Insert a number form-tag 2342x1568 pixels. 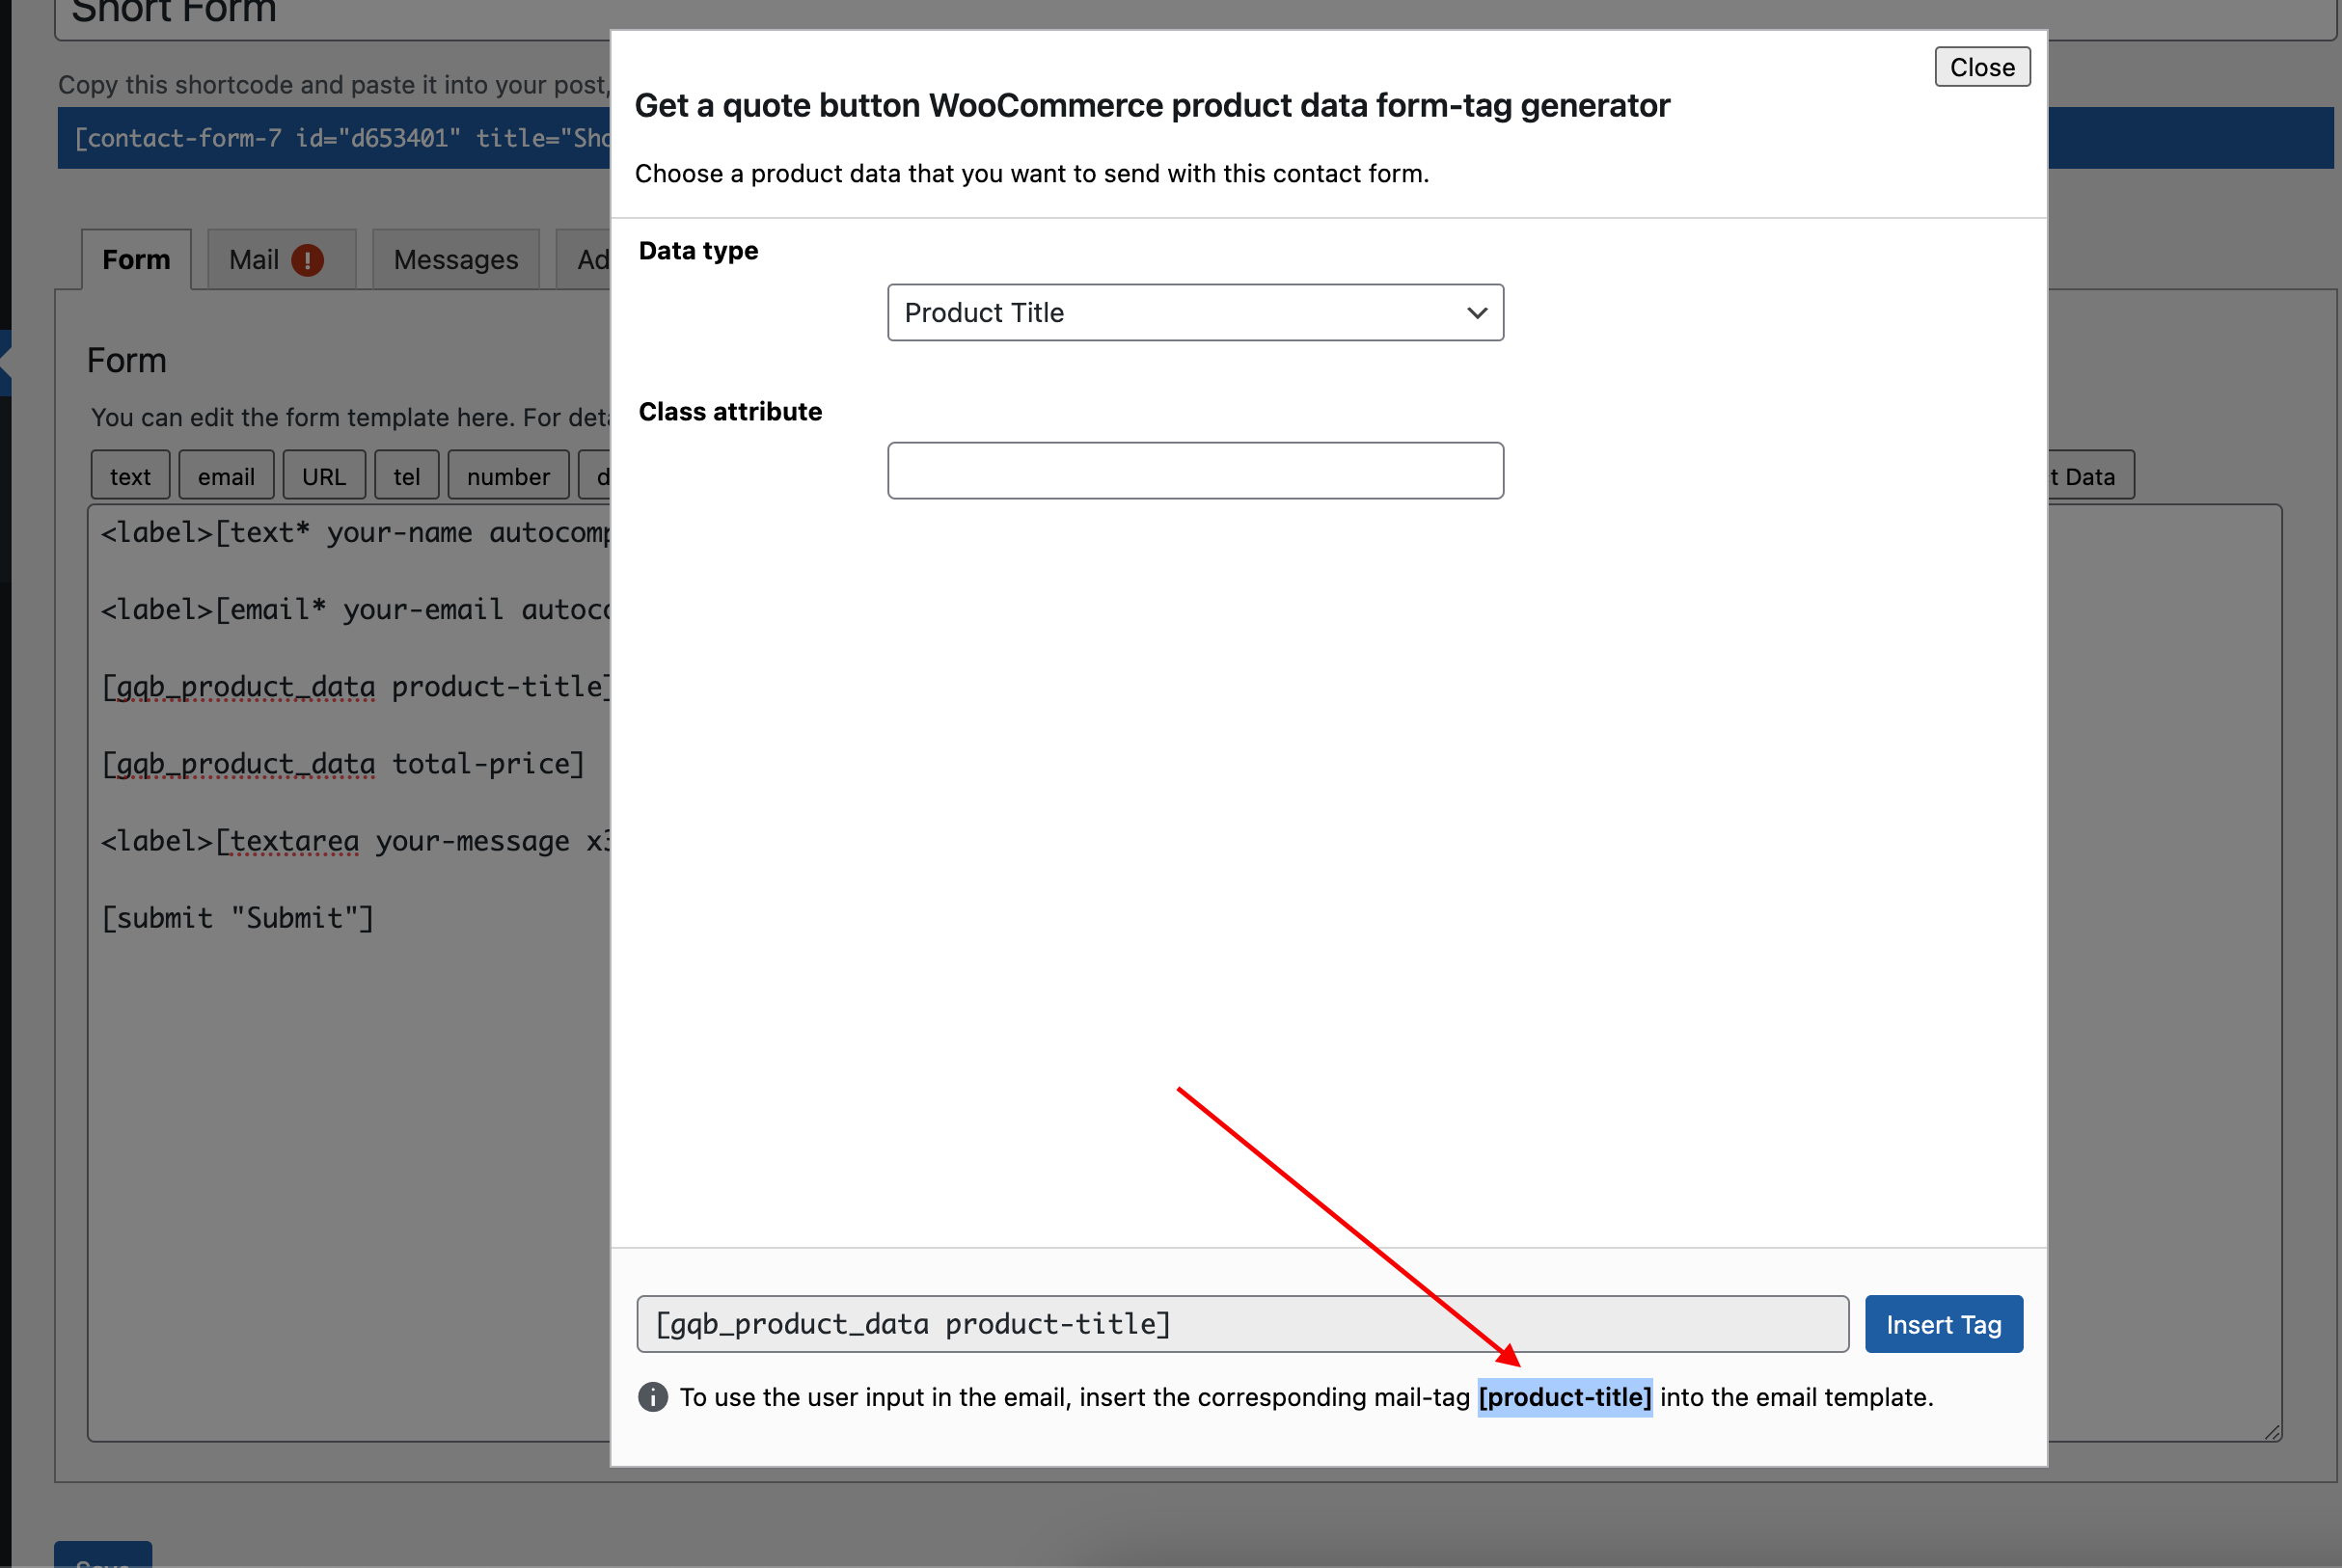tap(508, 476)
